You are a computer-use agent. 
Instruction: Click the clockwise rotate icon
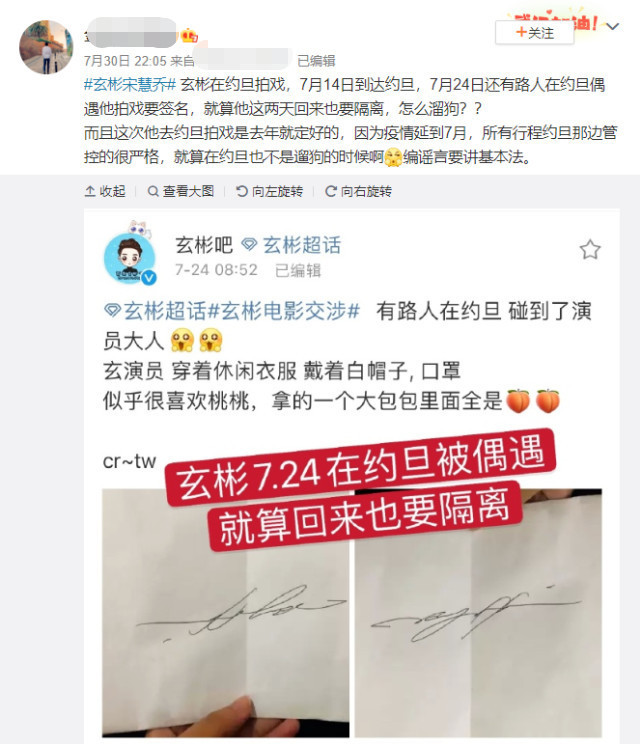(330, 191)
